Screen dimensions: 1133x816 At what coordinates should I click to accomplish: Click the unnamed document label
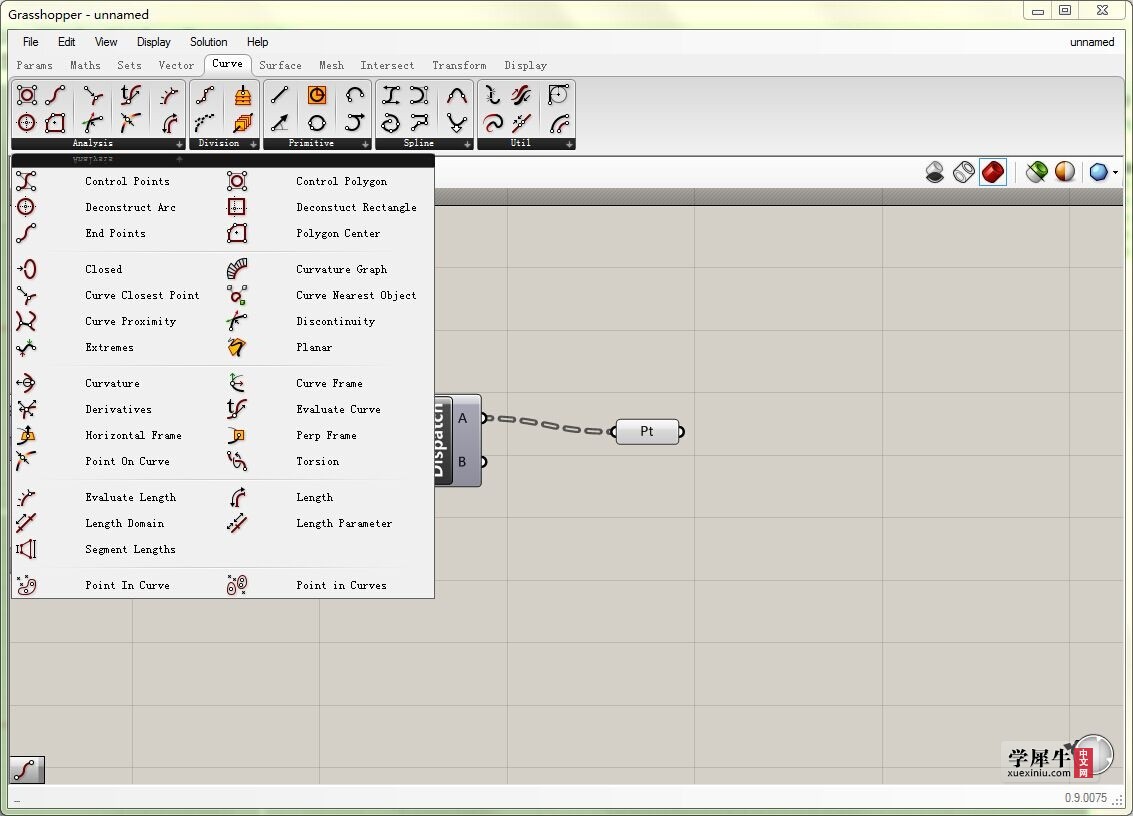(x=1092, y=42)
